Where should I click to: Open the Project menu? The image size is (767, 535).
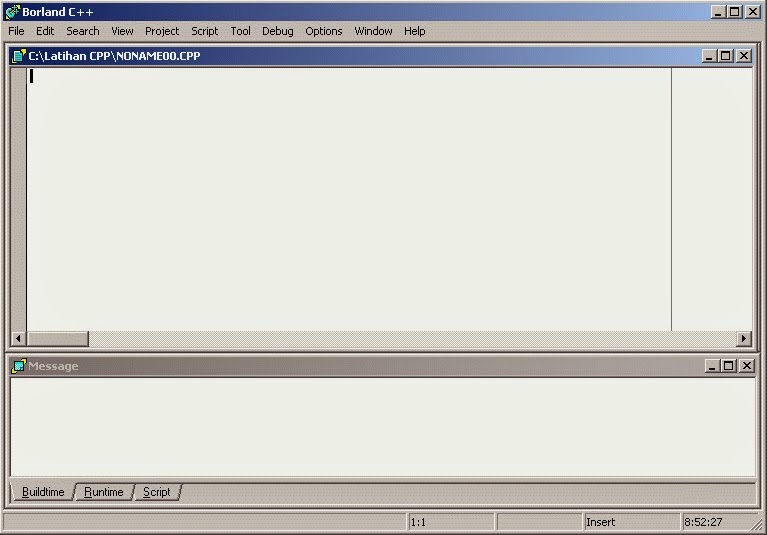coord(162,31)
